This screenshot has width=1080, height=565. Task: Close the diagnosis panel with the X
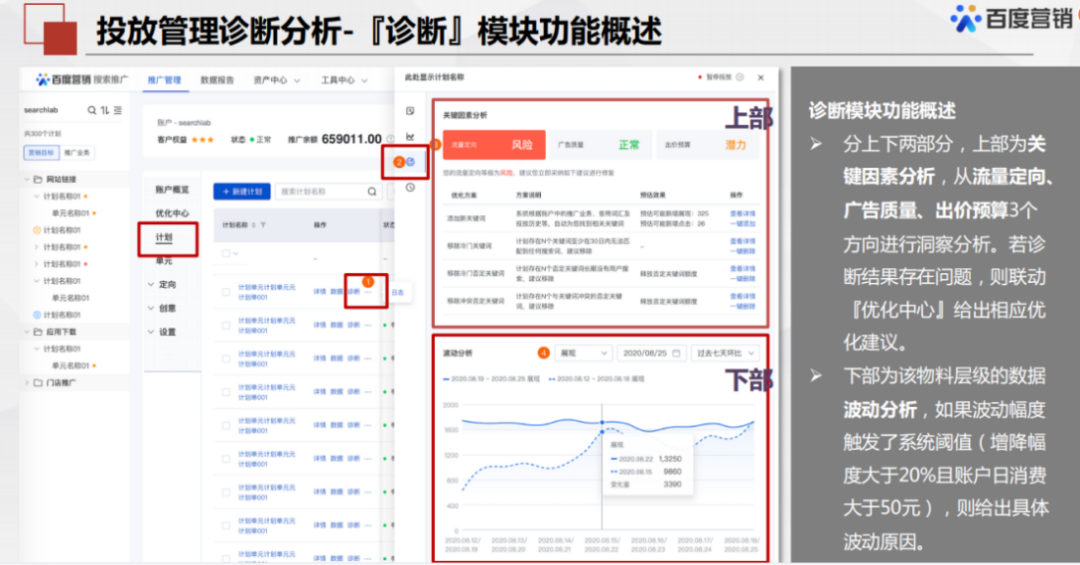coord(761,77)
